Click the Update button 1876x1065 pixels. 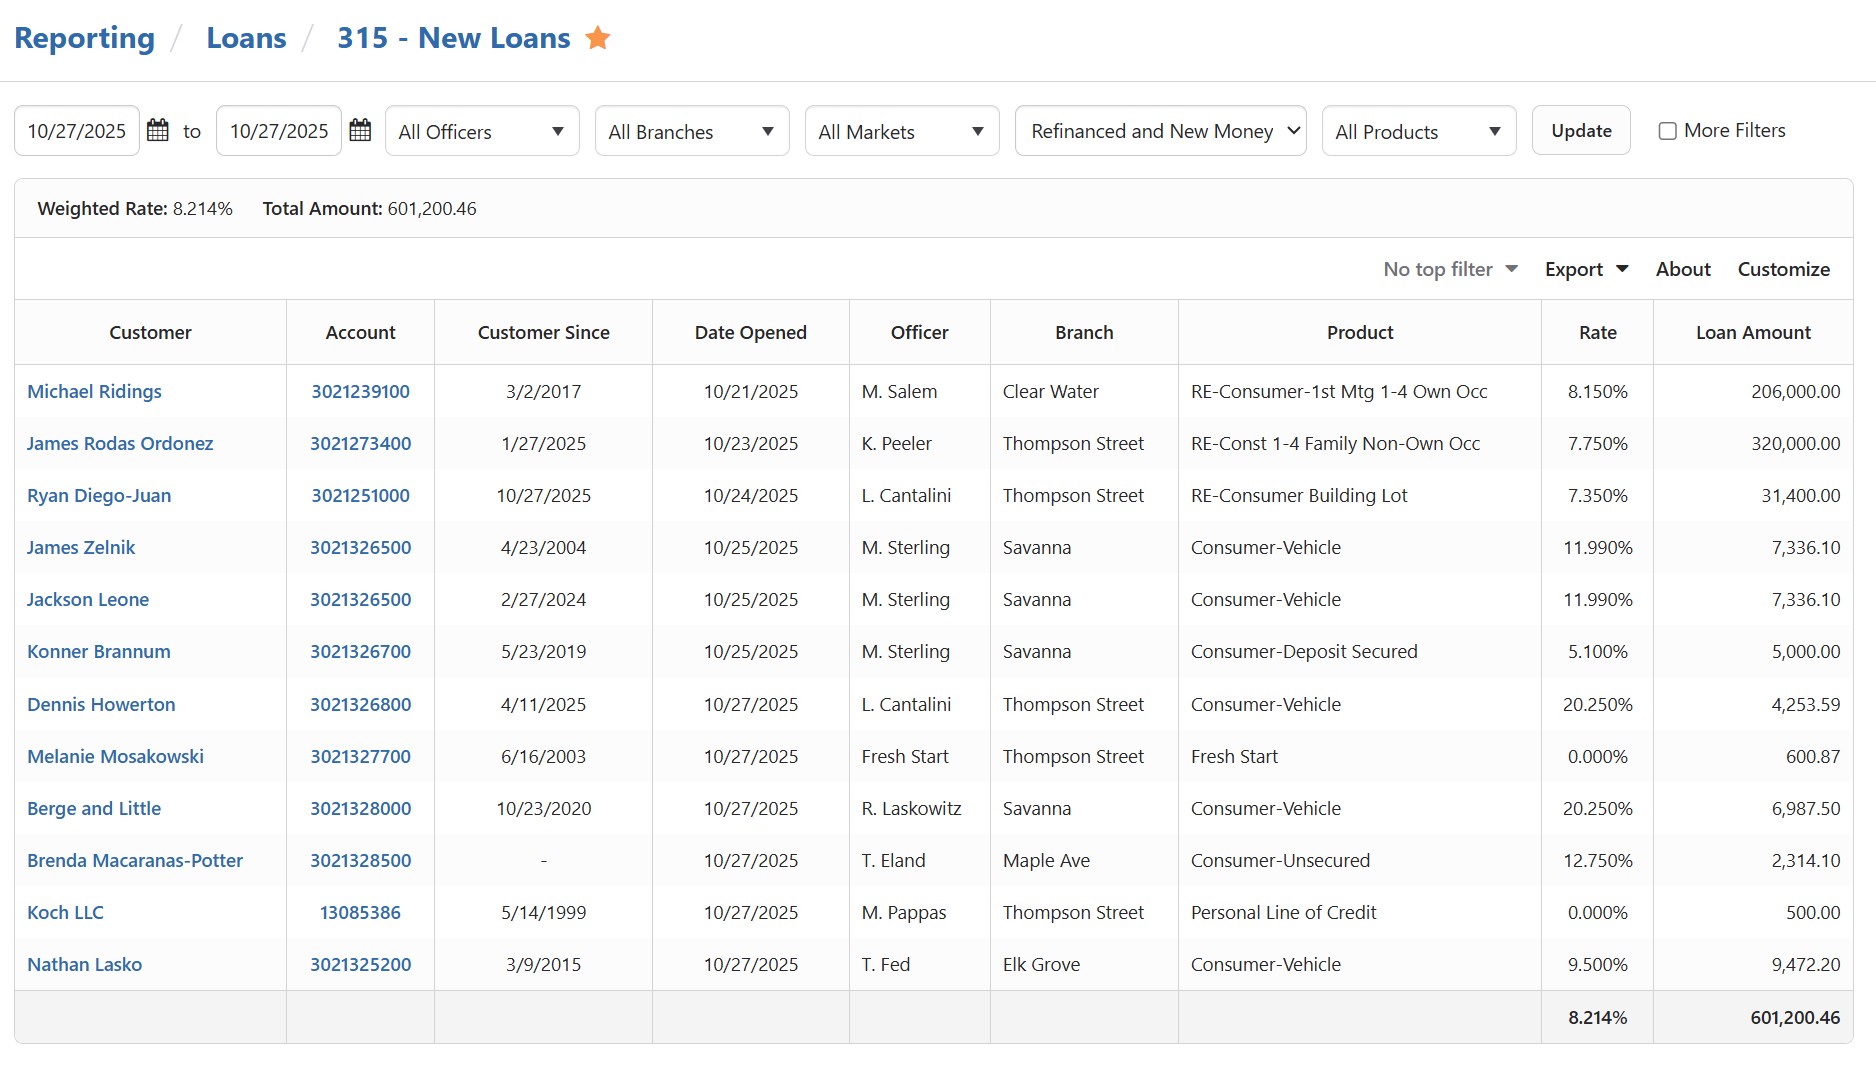[1580, 131]
